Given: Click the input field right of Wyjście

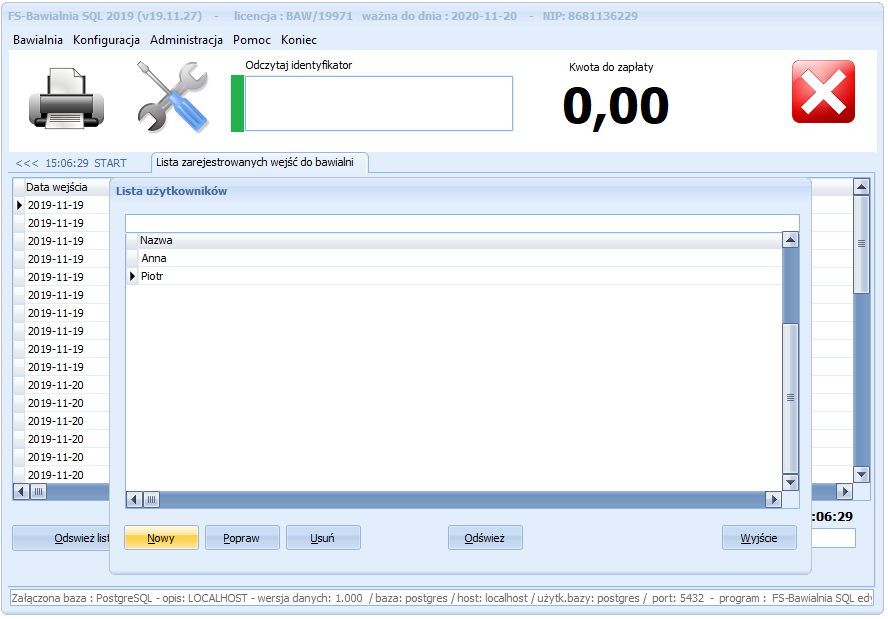Looking at the screenshot, I should (x=833, y=538).
